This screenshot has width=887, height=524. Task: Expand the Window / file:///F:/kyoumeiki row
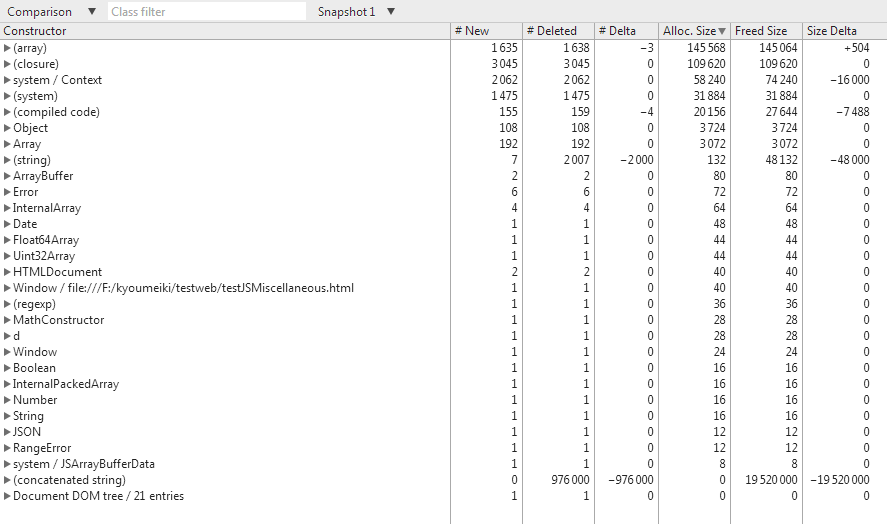(7, 288)
